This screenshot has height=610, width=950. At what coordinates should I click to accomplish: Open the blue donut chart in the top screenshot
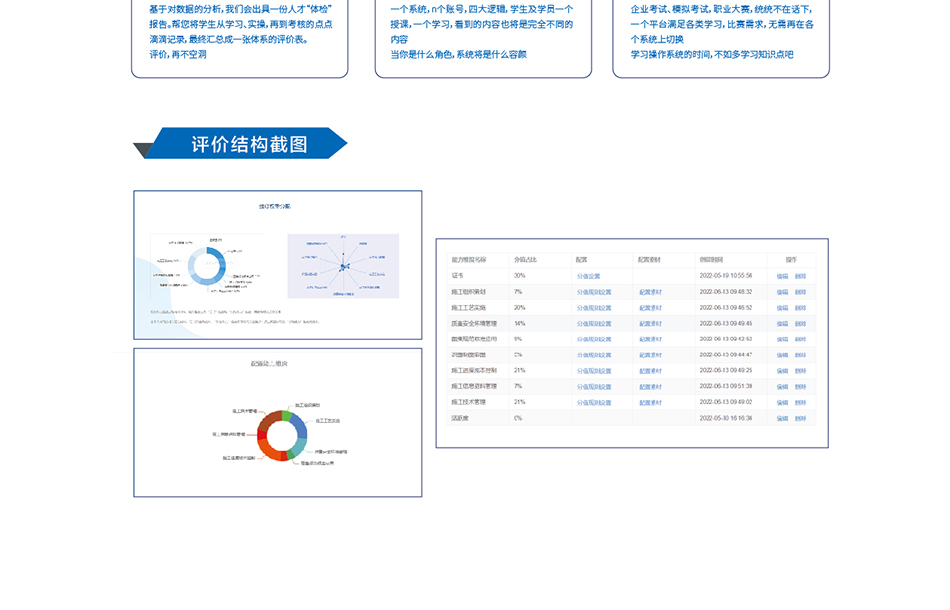208,266
